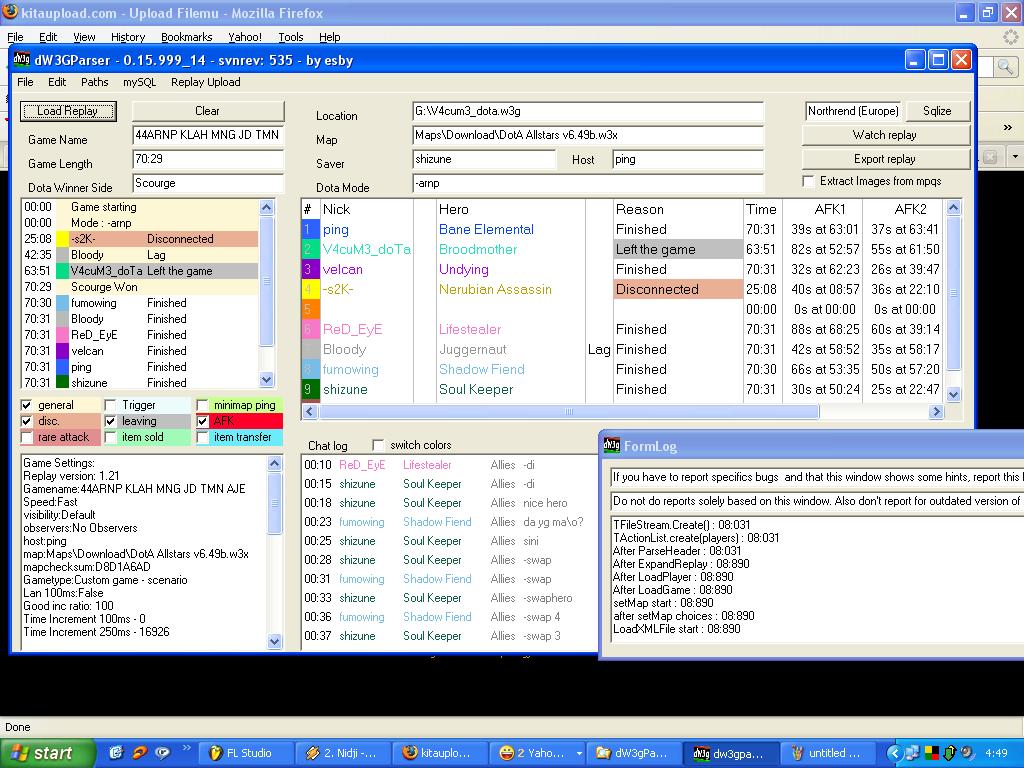Image resolution: width=1024 pixels, height=768 pixels.
Task: Click the player table horizontal scrollbar thumb
Action: click(569, 411)
